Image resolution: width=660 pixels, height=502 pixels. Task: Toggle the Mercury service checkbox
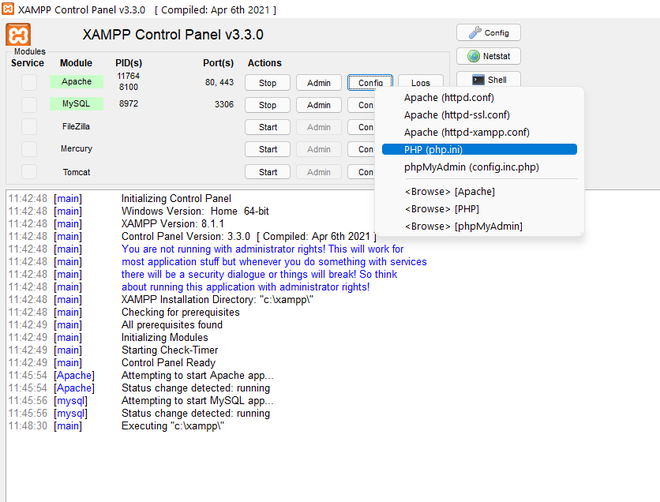click(29, 149)
